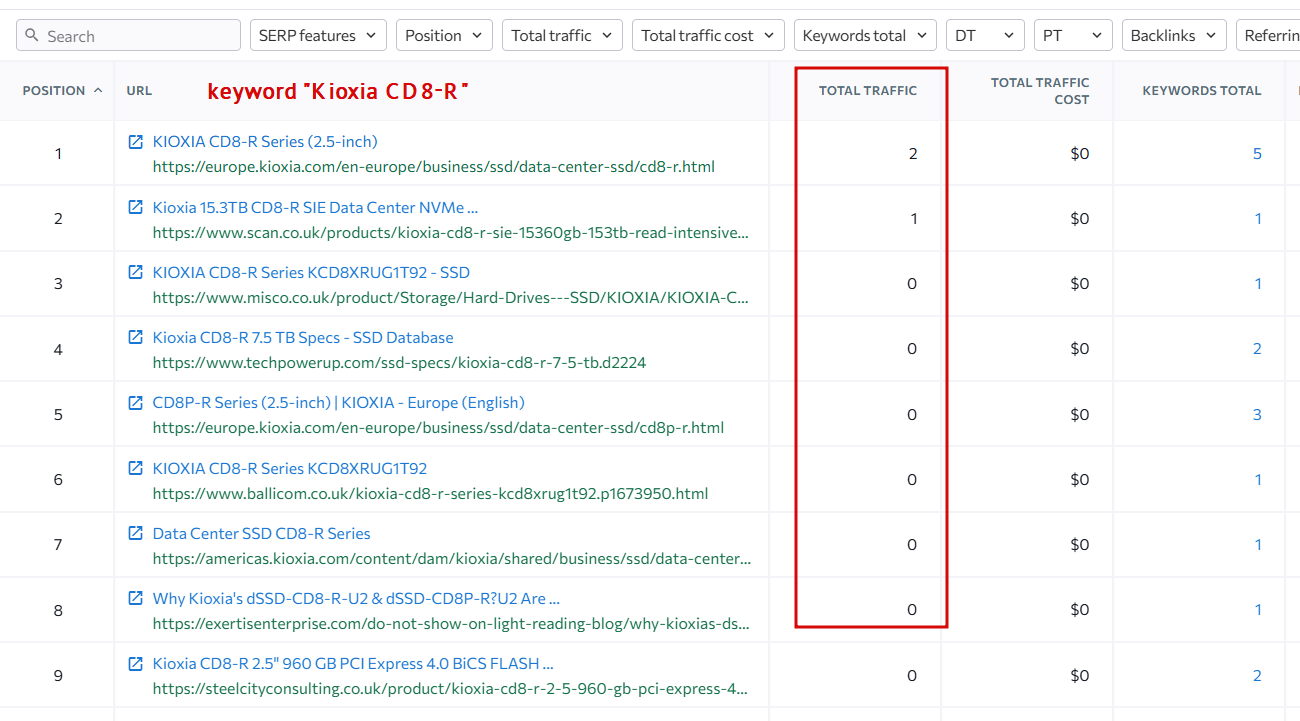
Task: Open keywords total 3 for CD8P-R row
Action: pos(1257,414)
